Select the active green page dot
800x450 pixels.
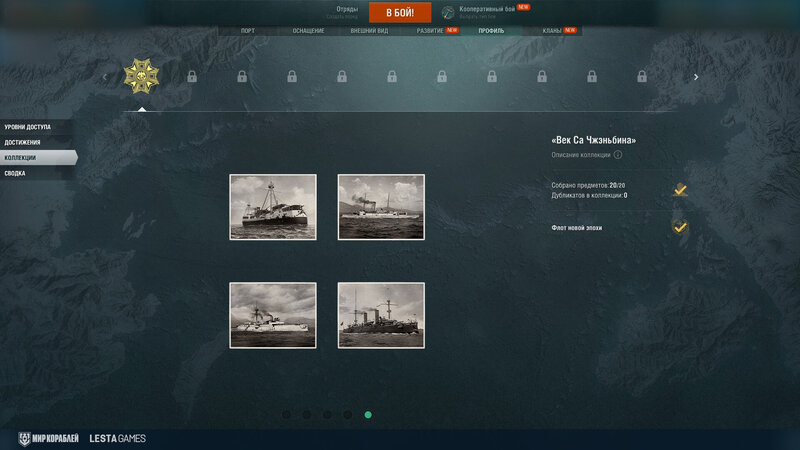point(368,415)
